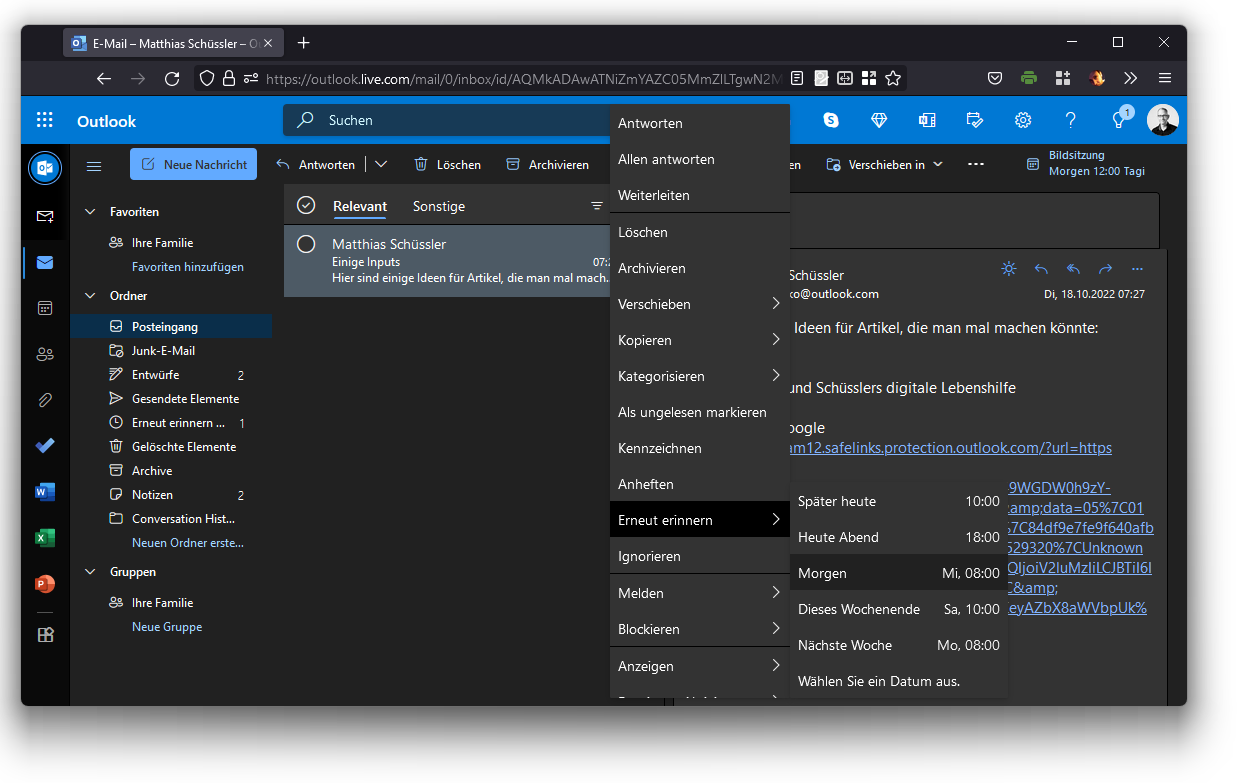
Task: Launch Word from the left sidebar
Action: click(45, 492)
